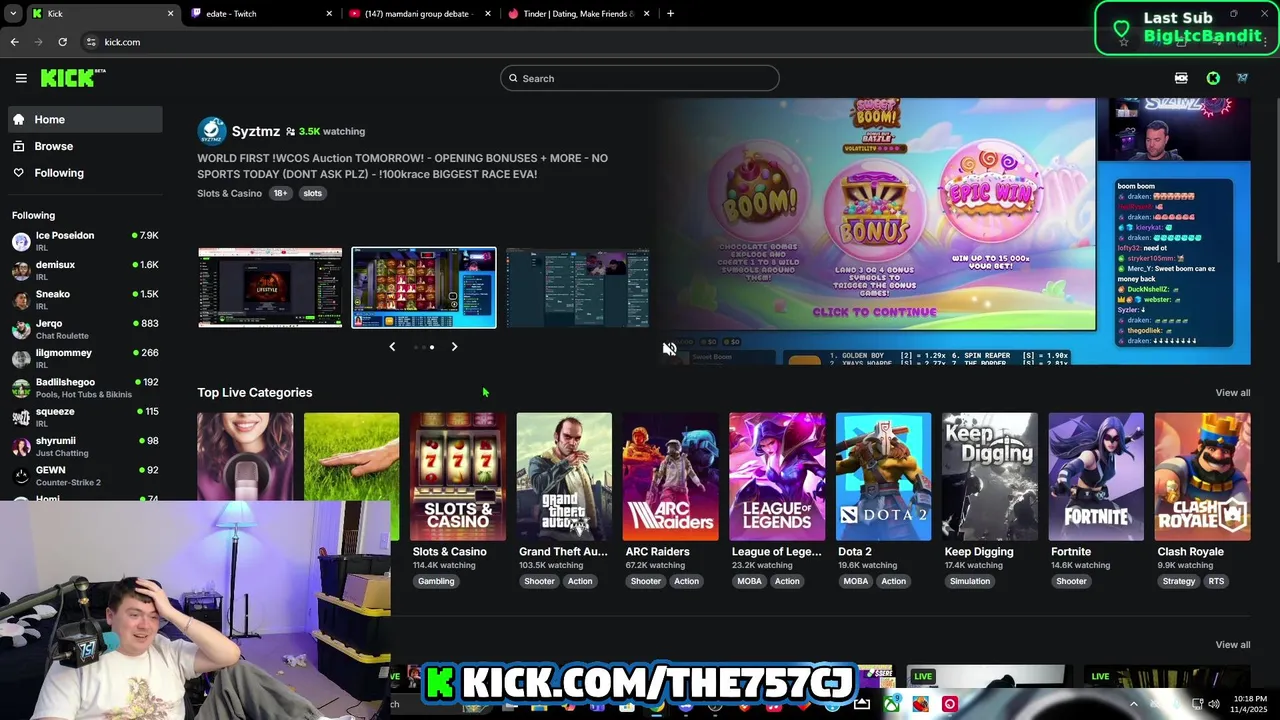Switch to the edate - Twitch tab

pyautogui.click(x=261, y=14)
